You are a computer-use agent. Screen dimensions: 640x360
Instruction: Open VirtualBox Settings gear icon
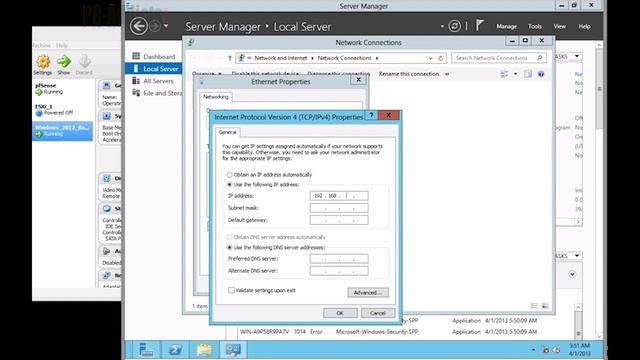pos(43,62)
